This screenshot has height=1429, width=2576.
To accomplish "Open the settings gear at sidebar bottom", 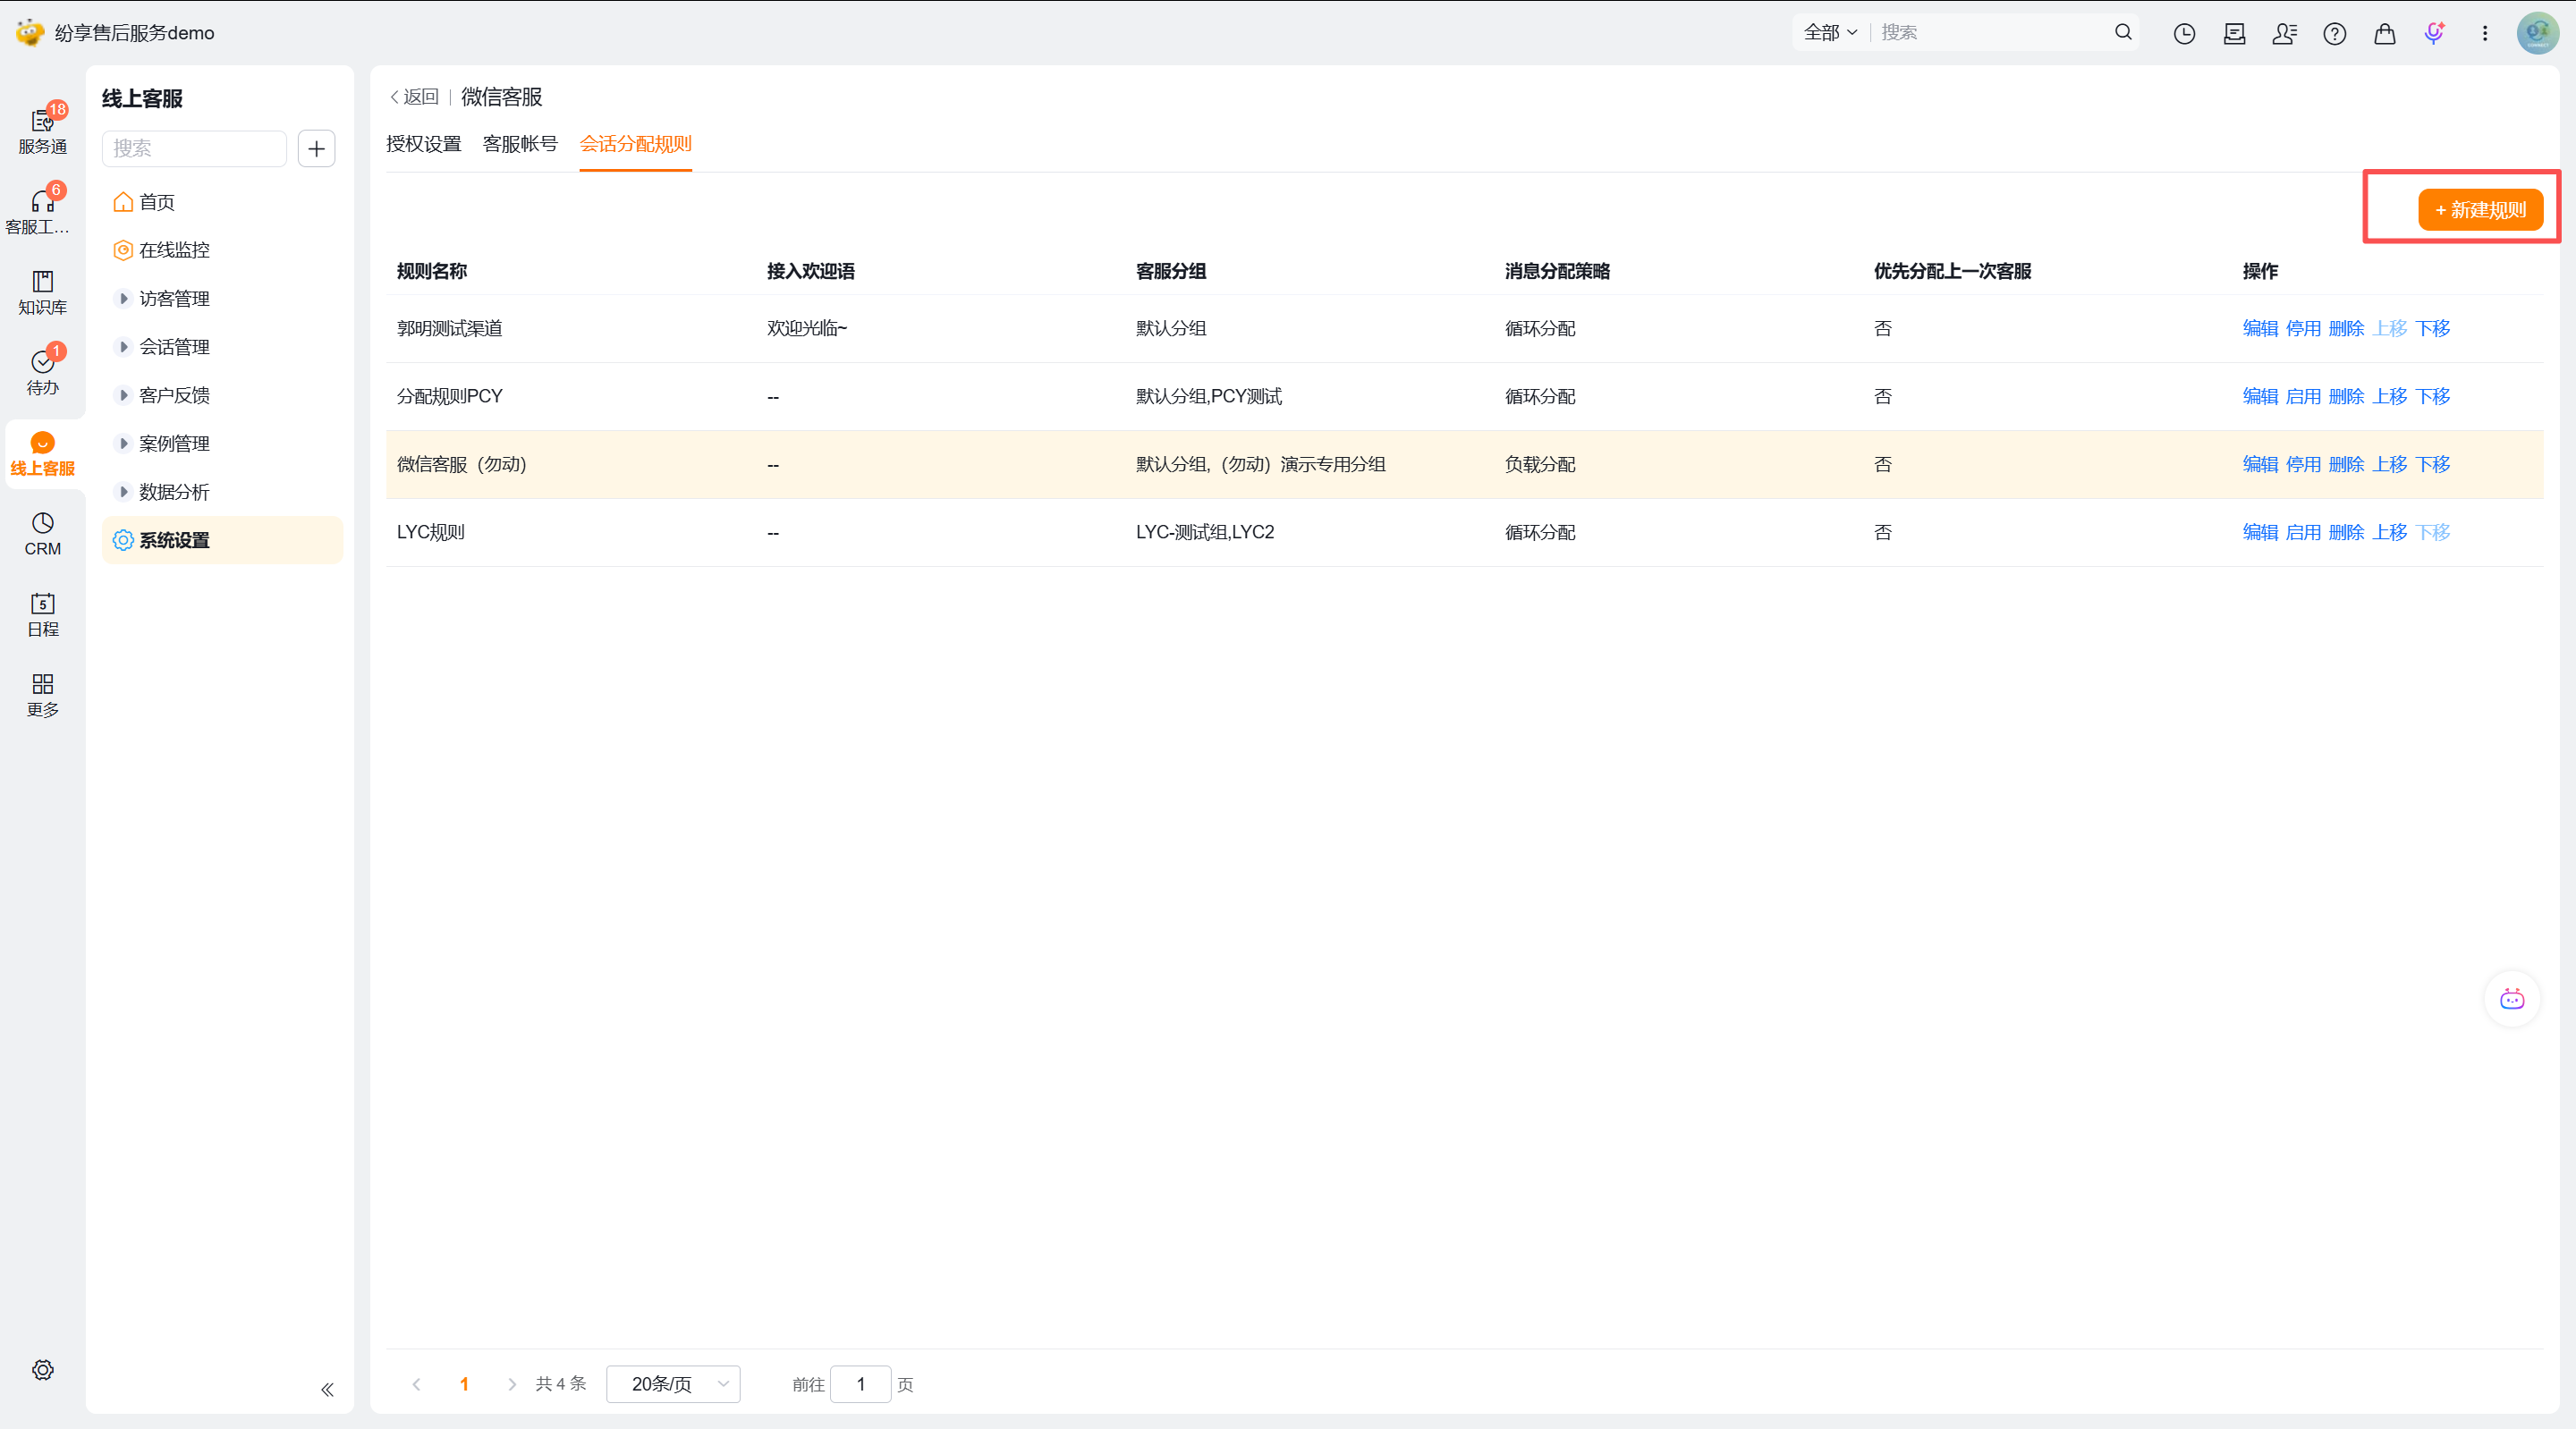I will [42, 1369].
